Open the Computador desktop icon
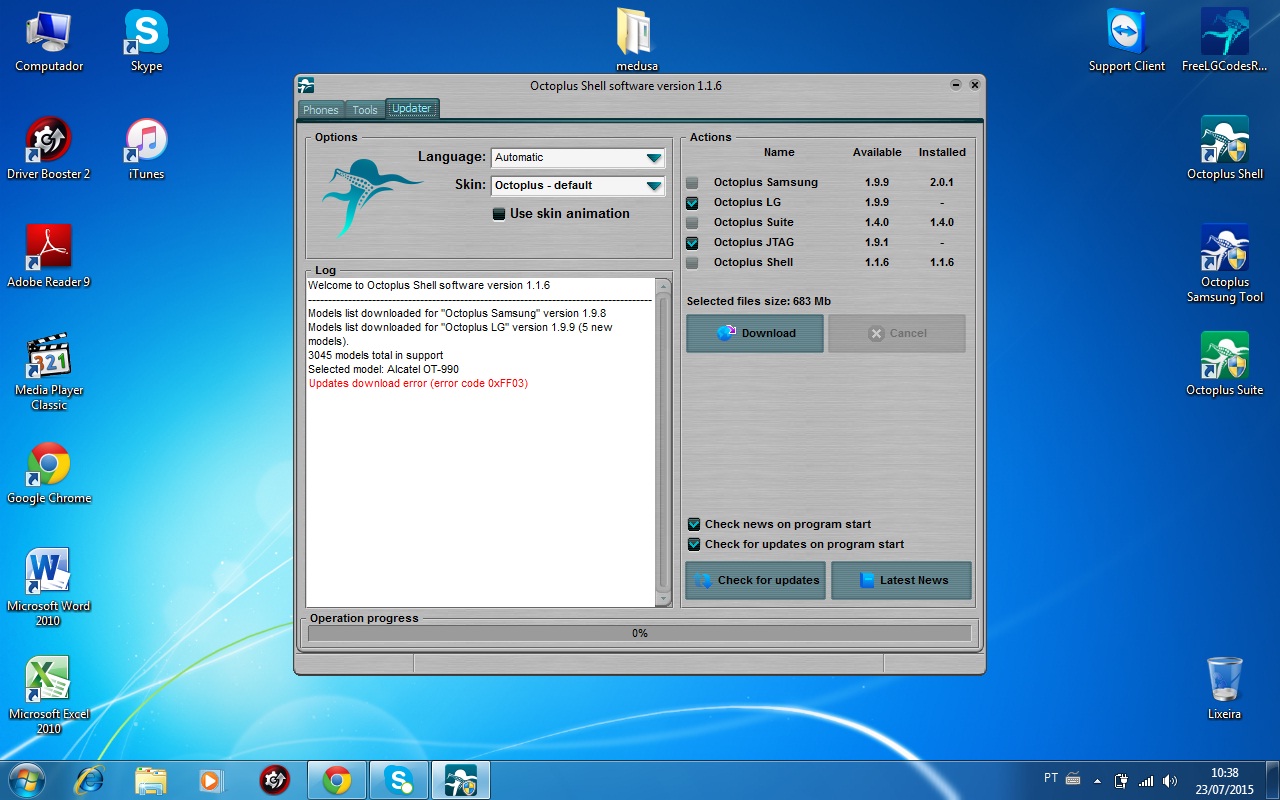 [49, 41]
